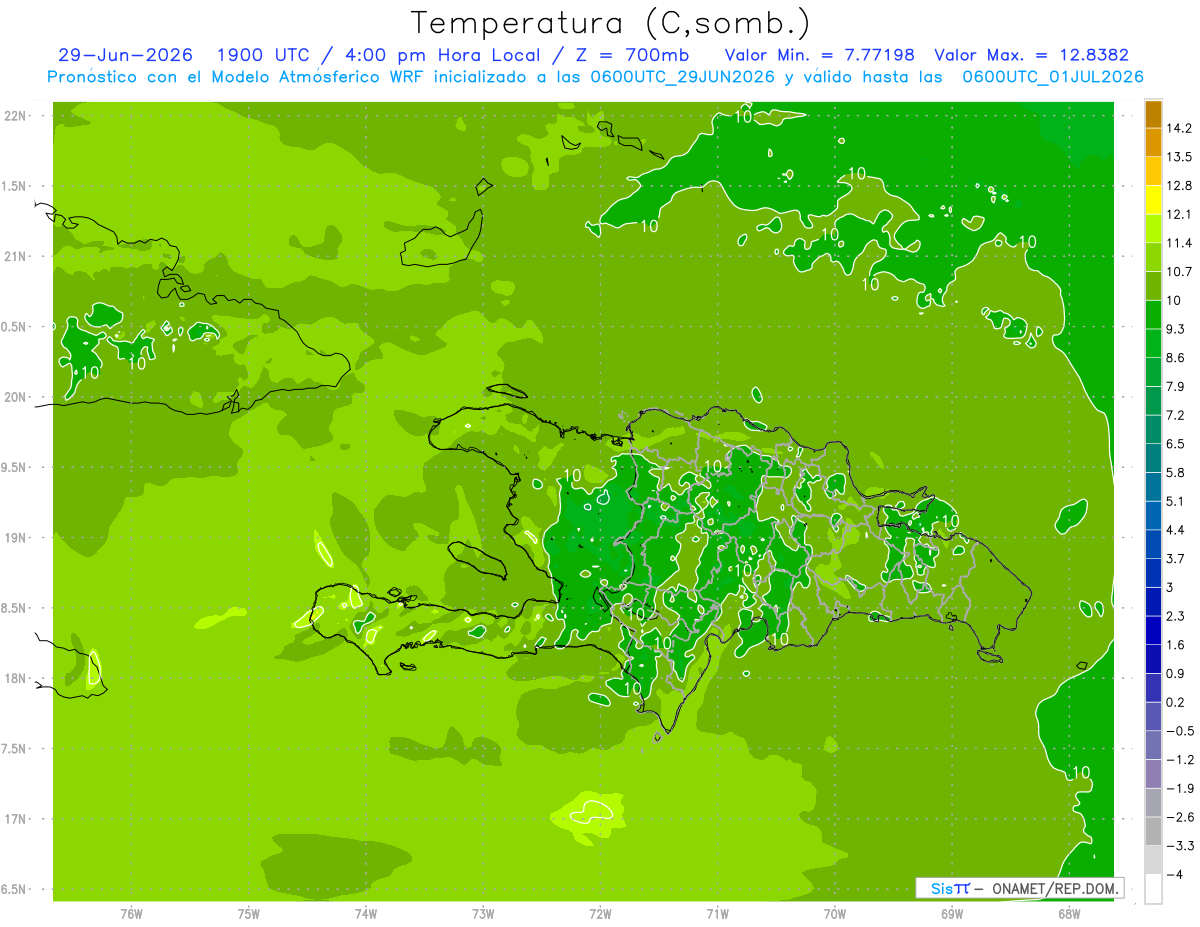Image resolution: width=1200 pixels, height=927 pixels.
Task: Click the "3.7" color scale label
Action: (1176, 559)
